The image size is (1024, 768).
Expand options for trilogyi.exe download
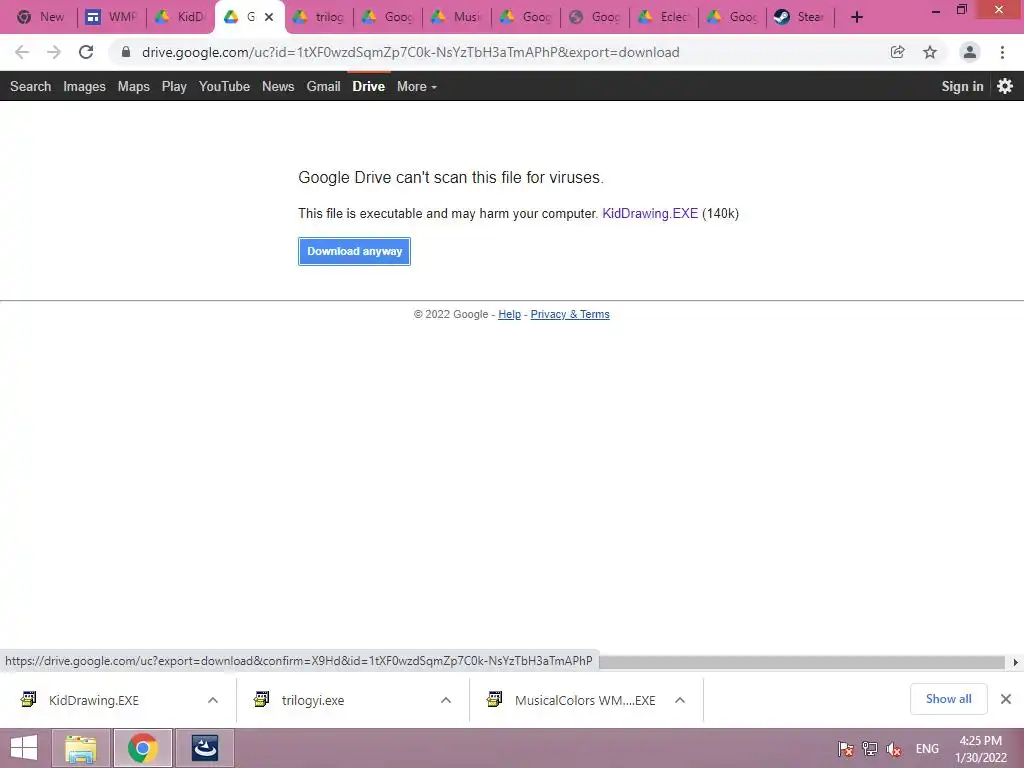(x=446, y=700)
